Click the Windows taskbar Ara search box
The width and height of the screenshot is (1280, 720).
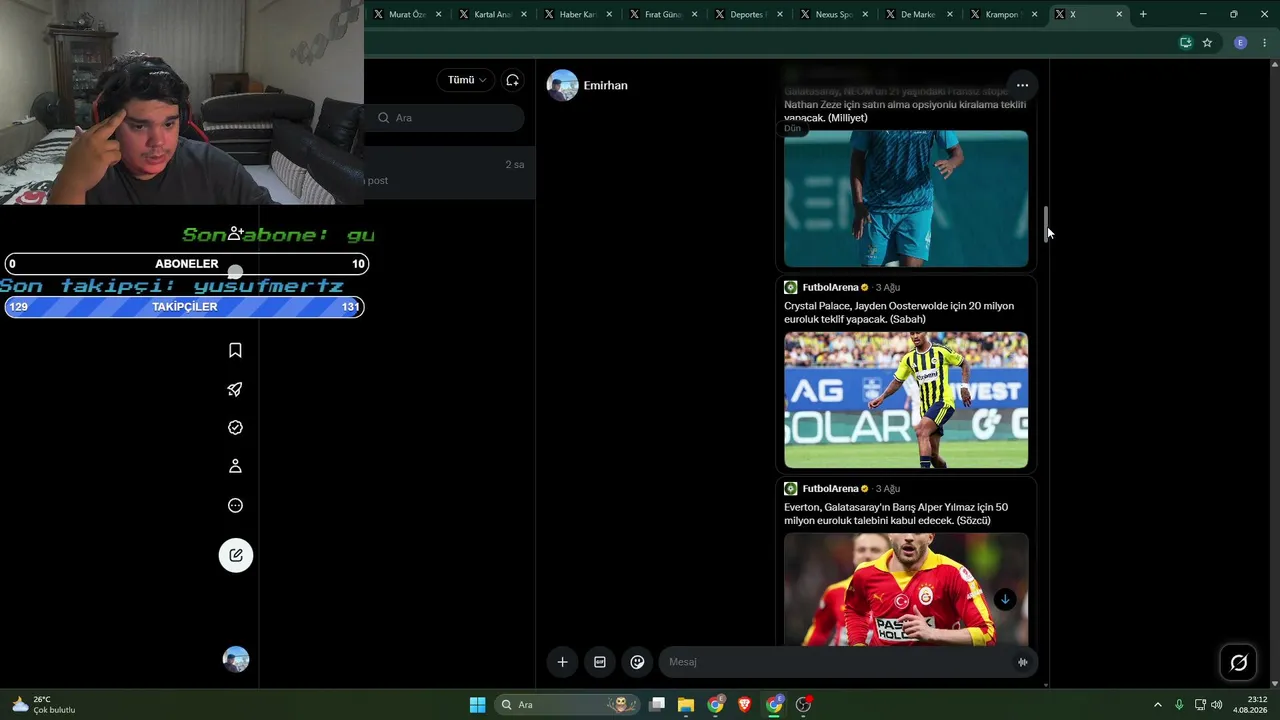568,704
